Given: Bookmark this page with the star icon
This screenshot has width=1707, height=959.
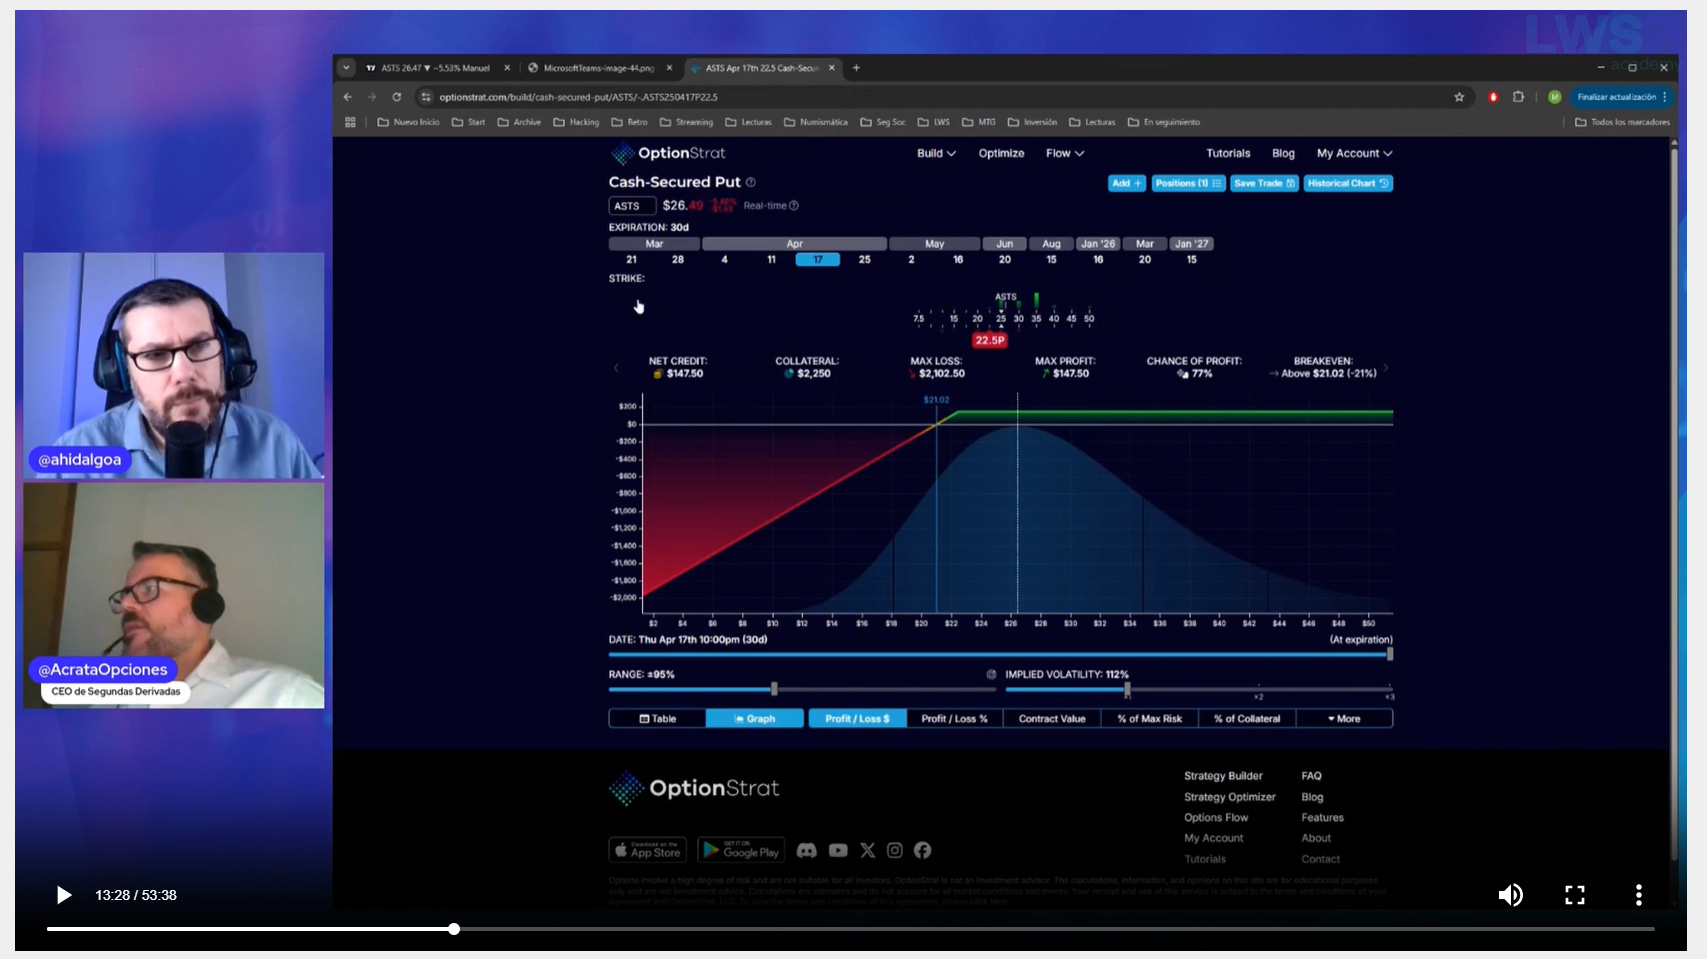Looking at the screenshot, I should 1459,97.
